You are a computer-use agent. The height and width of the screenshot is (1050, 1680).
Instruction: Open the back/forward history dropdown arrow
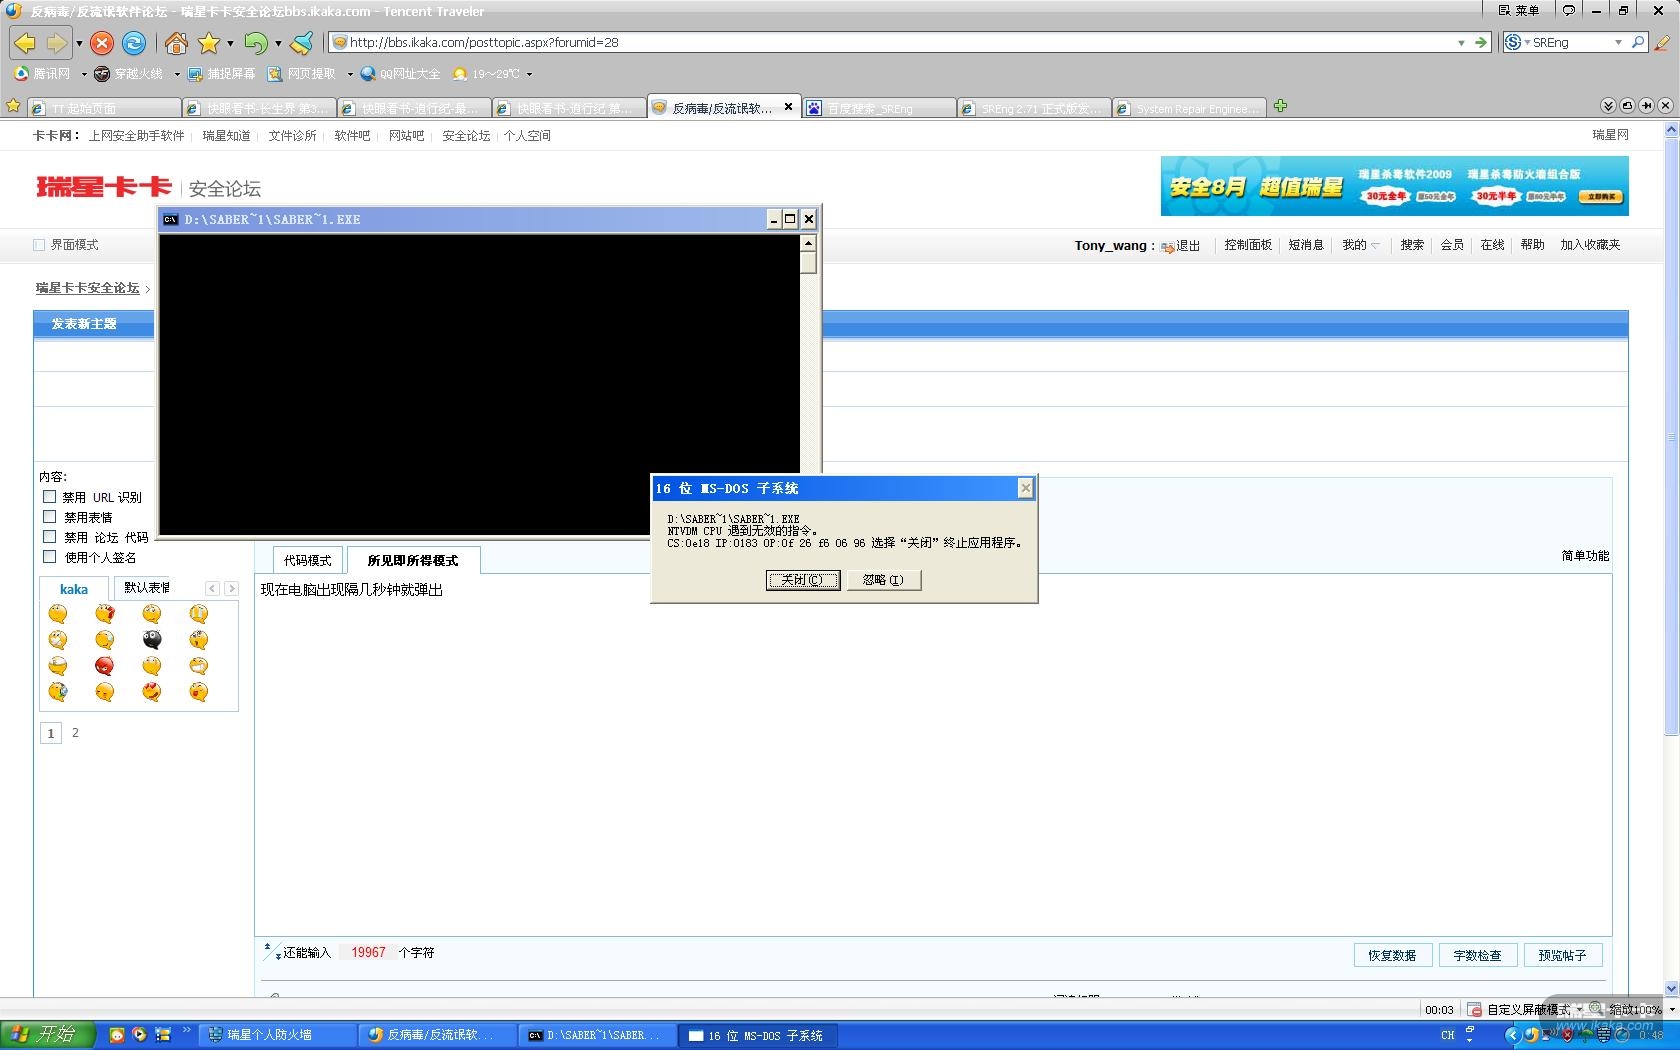79,44
